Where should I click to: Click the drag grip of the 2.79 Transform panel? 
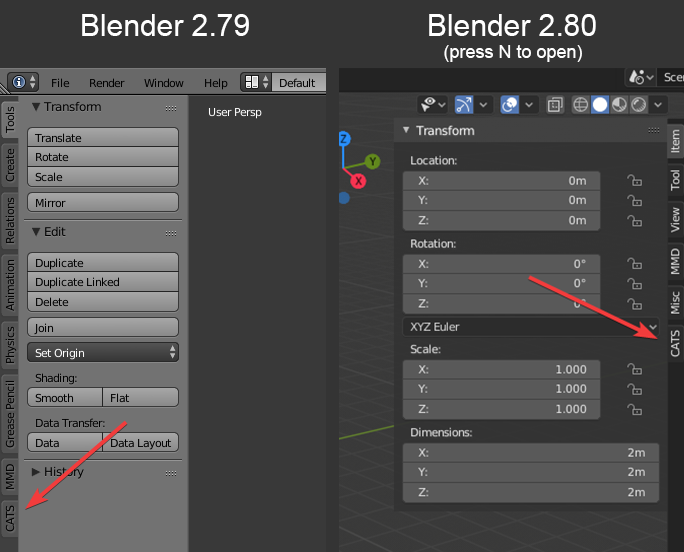[171, 108]
